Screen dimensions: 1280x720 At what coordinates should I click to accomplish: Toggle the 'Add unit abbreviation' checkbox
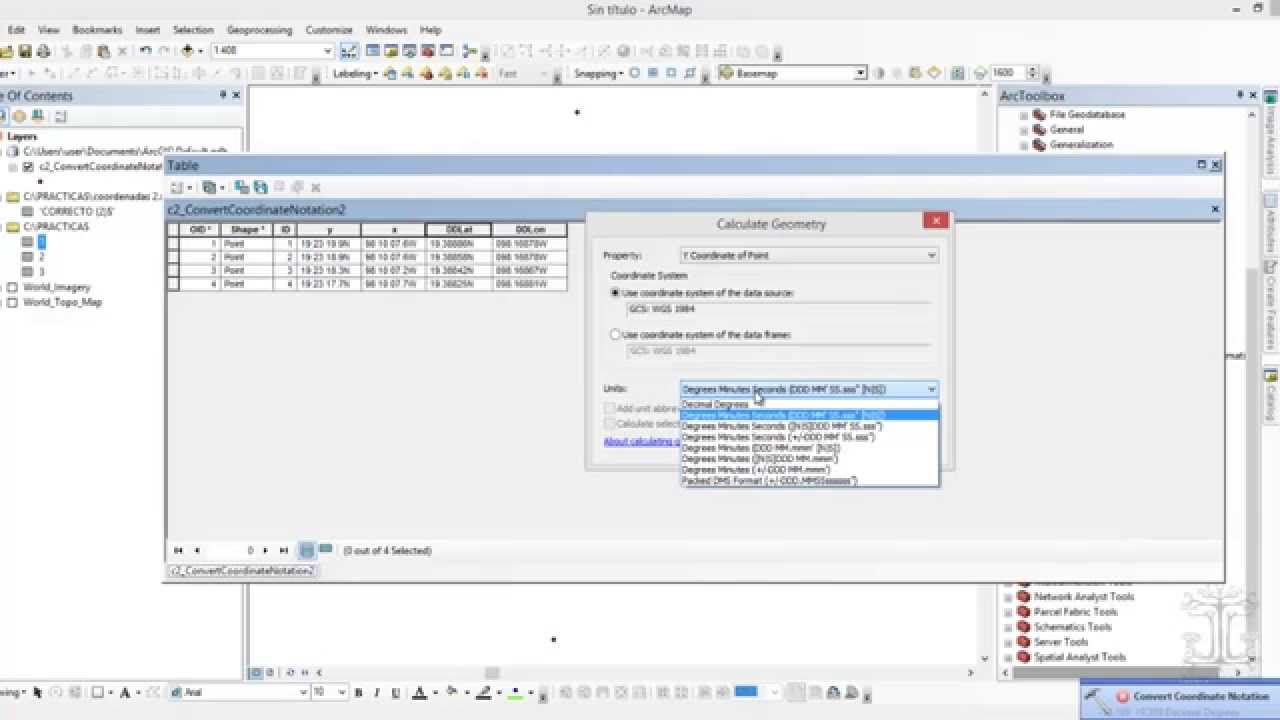[x=609, y=408]
